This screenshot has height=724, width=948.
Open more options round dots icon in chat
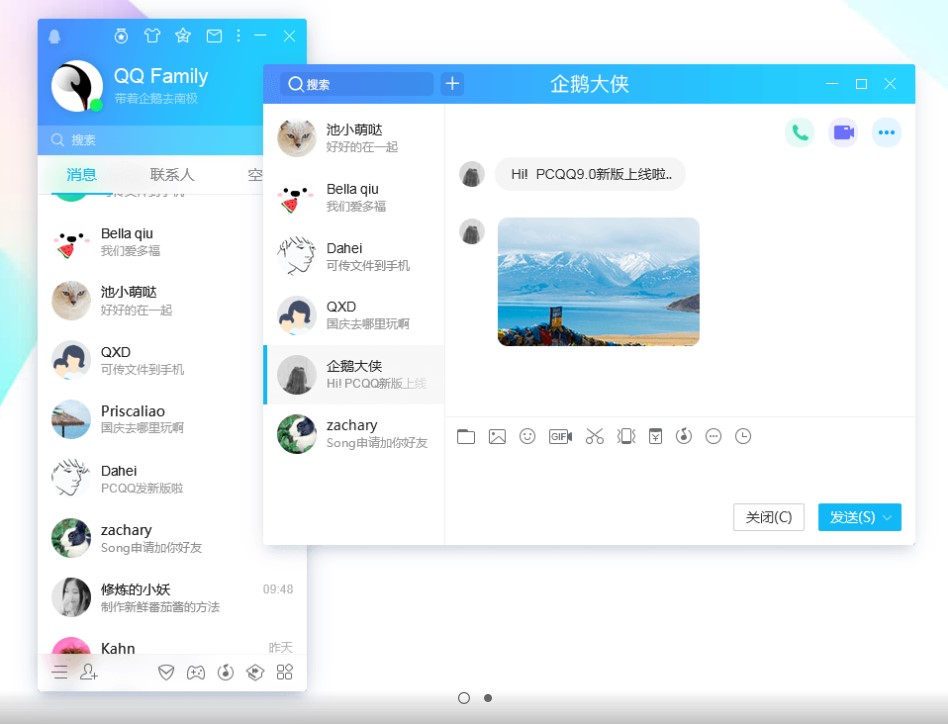coord(887,132)
